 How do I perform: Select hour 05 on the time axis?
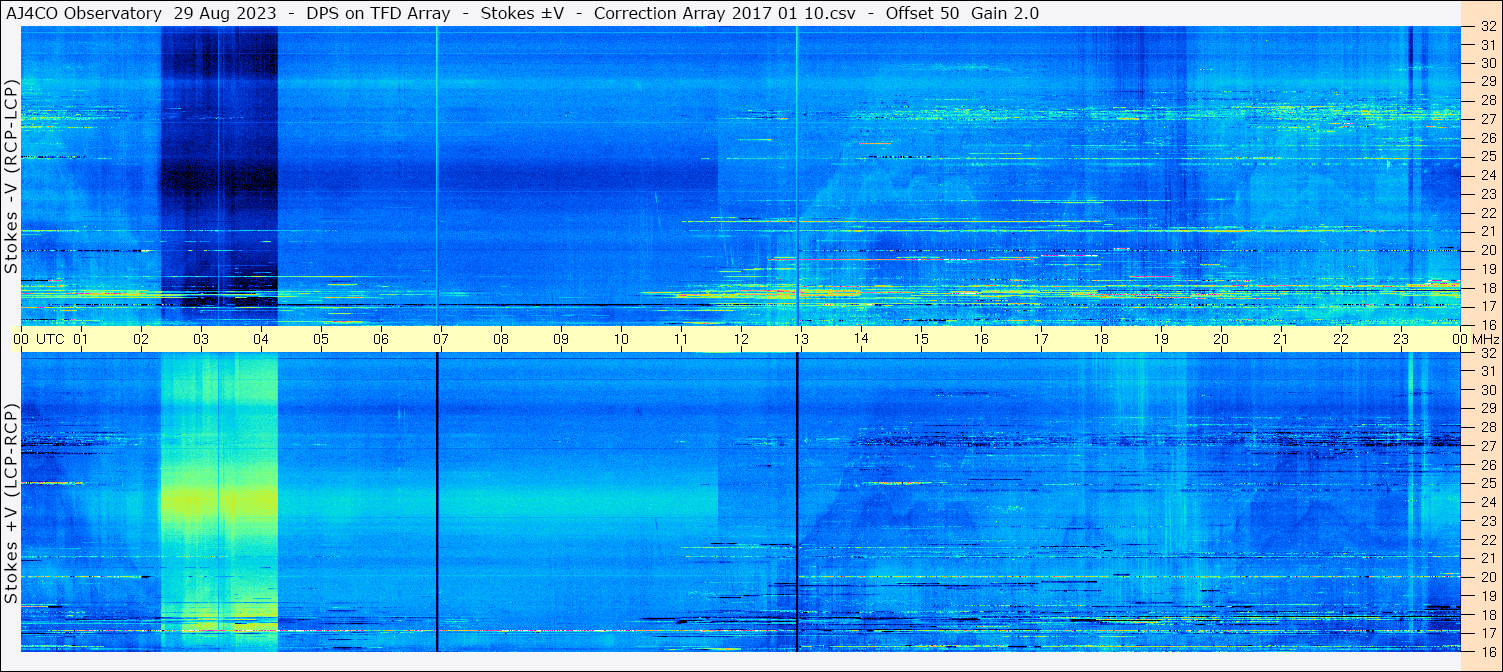(321, 339)
